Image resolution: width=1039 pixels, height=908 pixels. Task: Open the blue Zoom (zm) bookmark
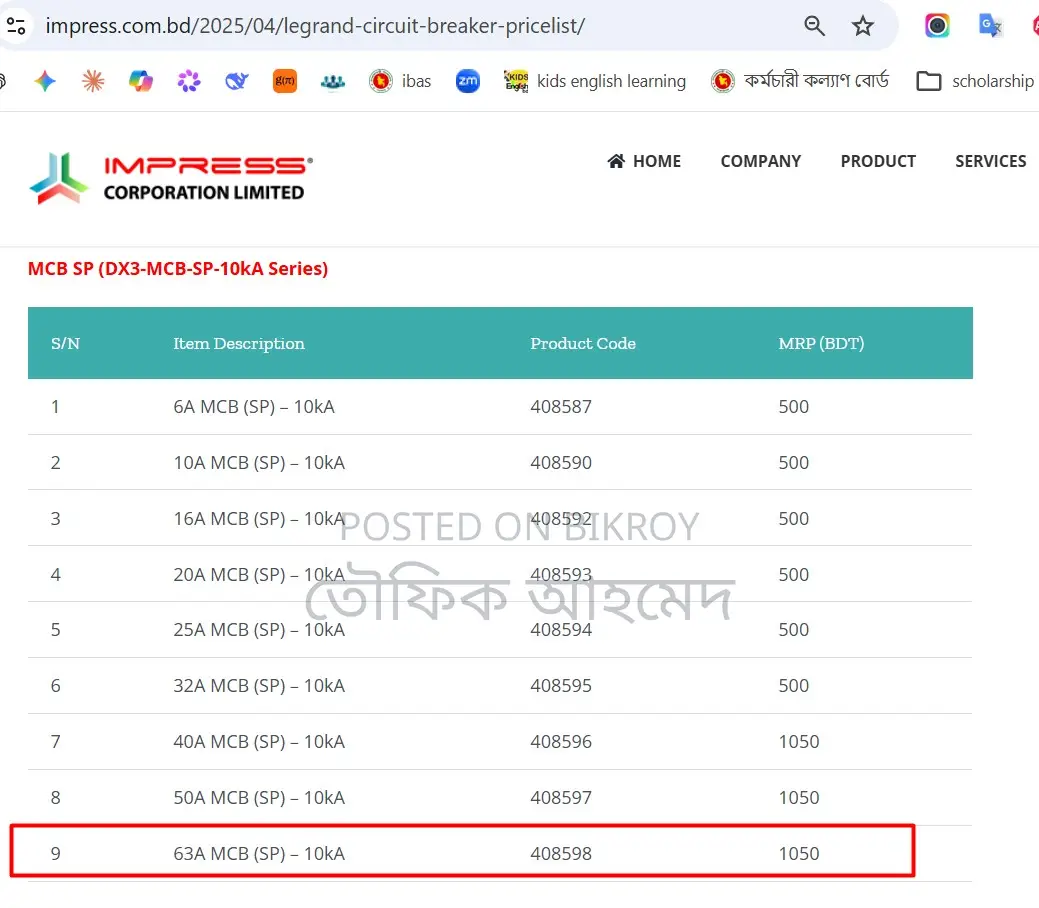point(468,81)
